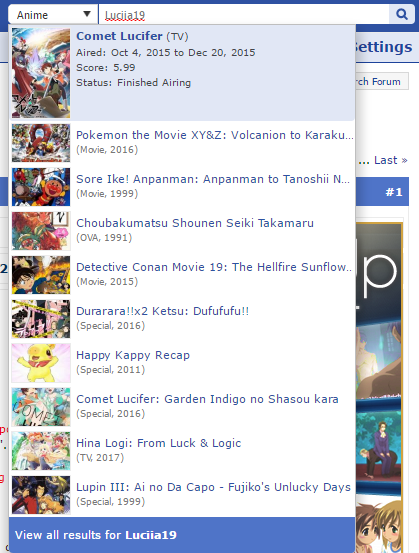Click the search field containing Luciia19

coord(244,14)
